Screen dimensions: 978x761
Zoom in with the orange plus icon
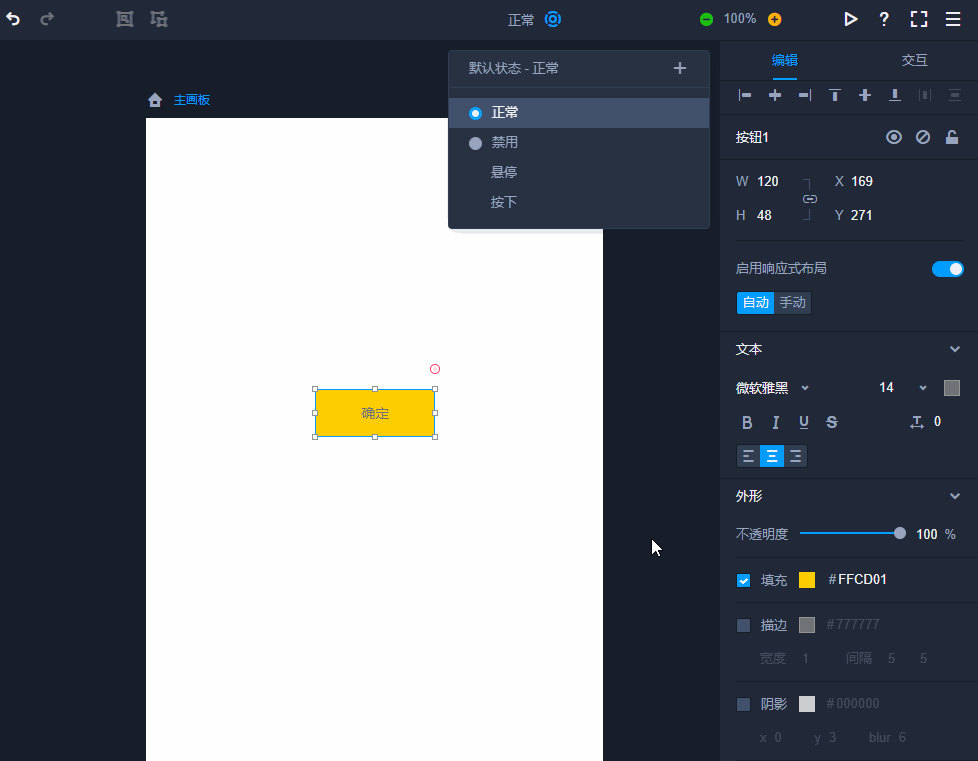tap(774, 19)
